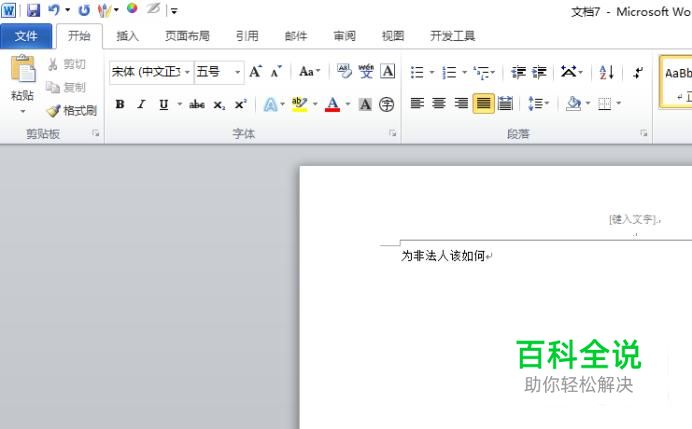Screen dimensions: 692x429
Task: Switch to the 页面布局 tab
Action: (x=187, y=36)
